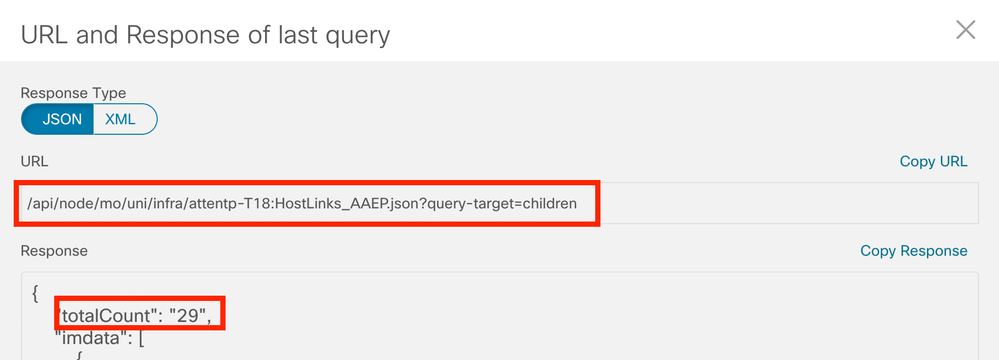This screenshot has width=999, height=360.
Task: Click the URL label above the field
Action: coord(34,161)
